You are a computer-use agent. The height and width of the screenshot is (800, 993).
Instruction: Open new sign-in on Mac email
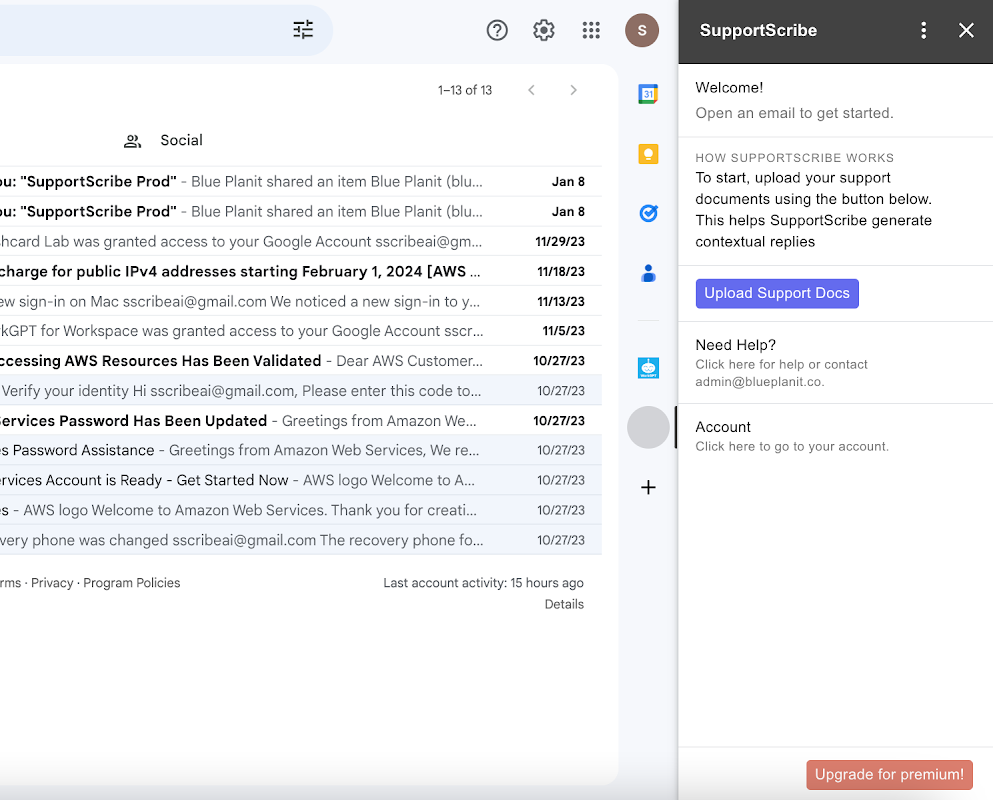(301, 302)
